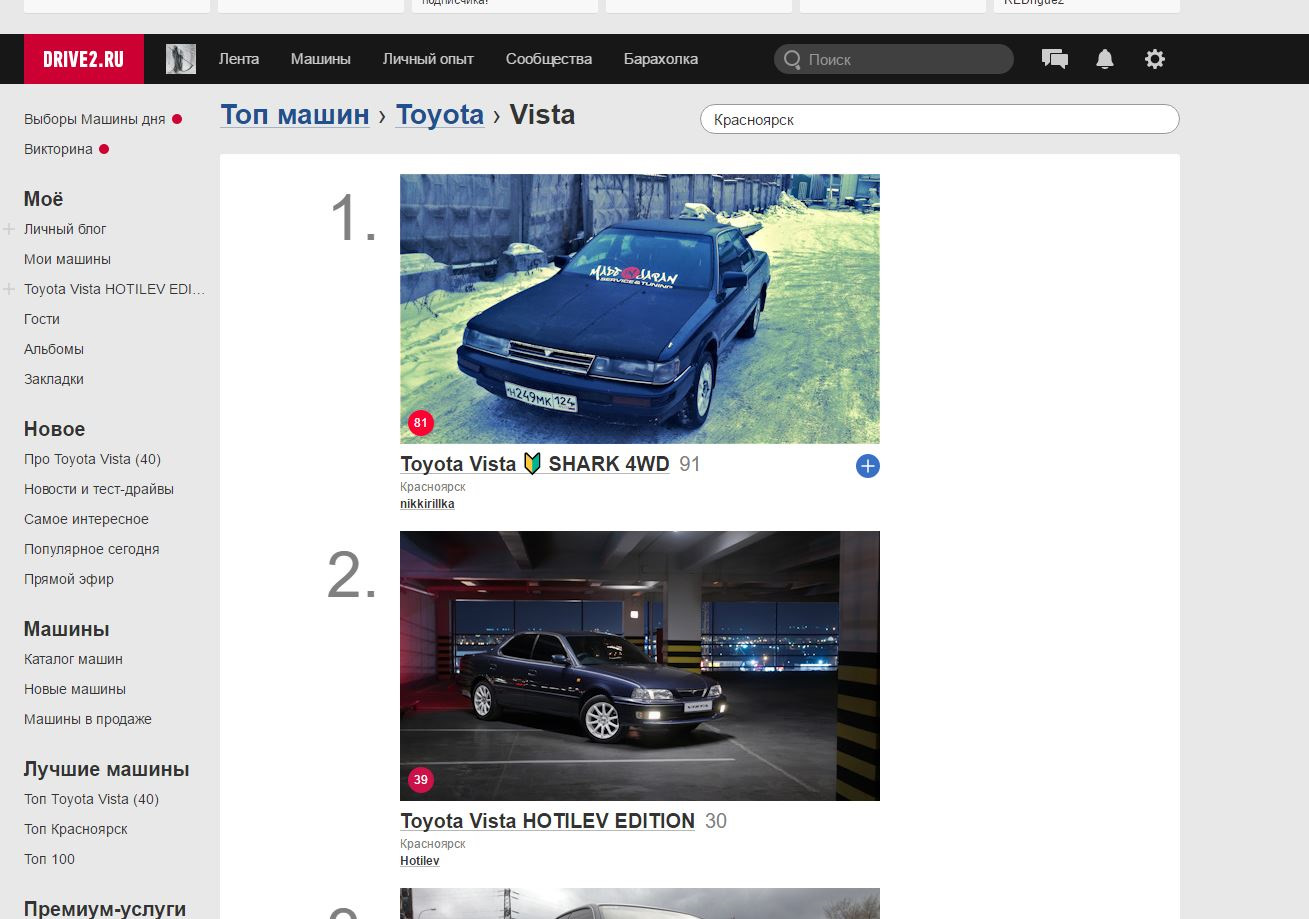Open the Машины menu item
This screenshot has height=919, width=1309.
coord(321,59)
